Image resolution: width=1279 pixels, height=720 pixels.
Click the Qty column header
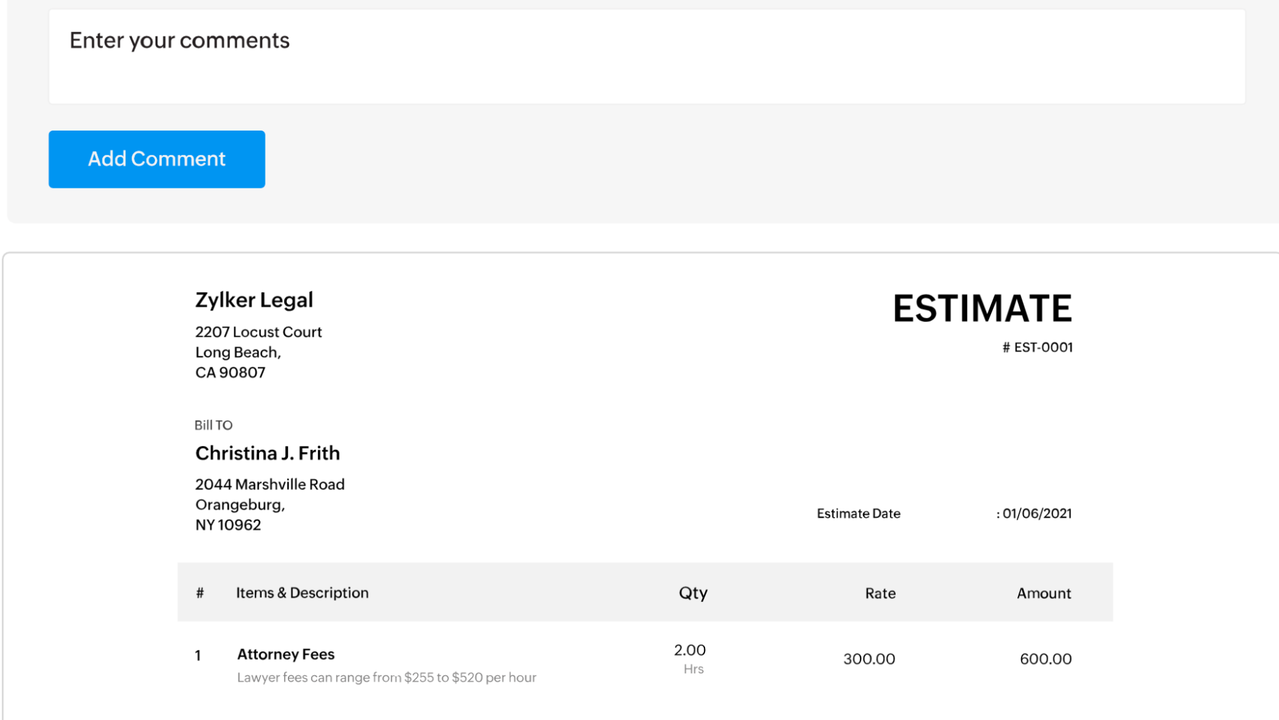693,593
